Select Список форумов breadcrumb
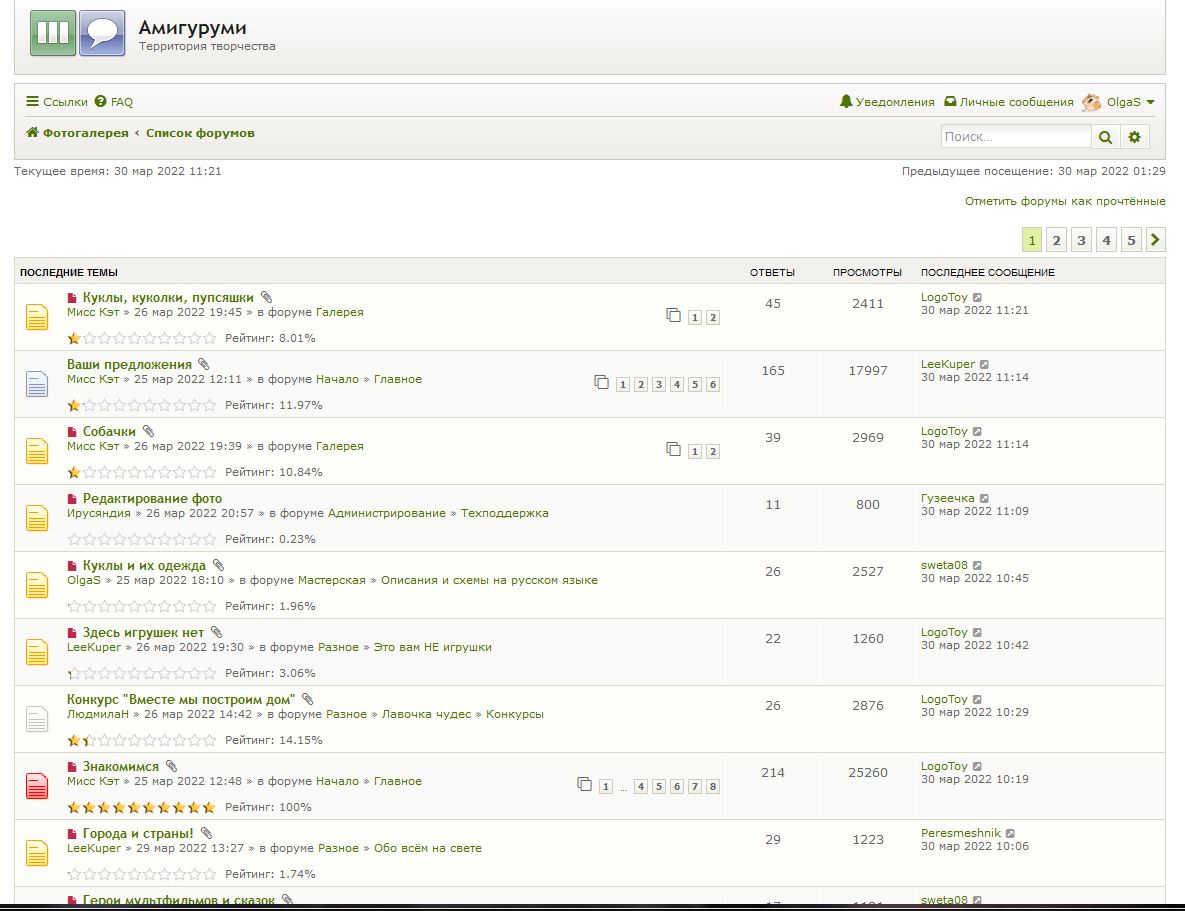 tap(200, 133)
